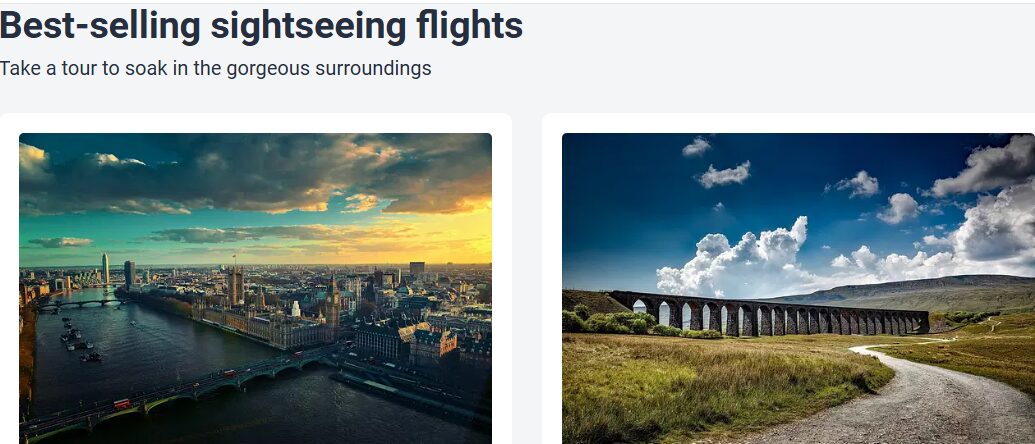Click the viaduct arches in countryside photo

tap(769, 314)
